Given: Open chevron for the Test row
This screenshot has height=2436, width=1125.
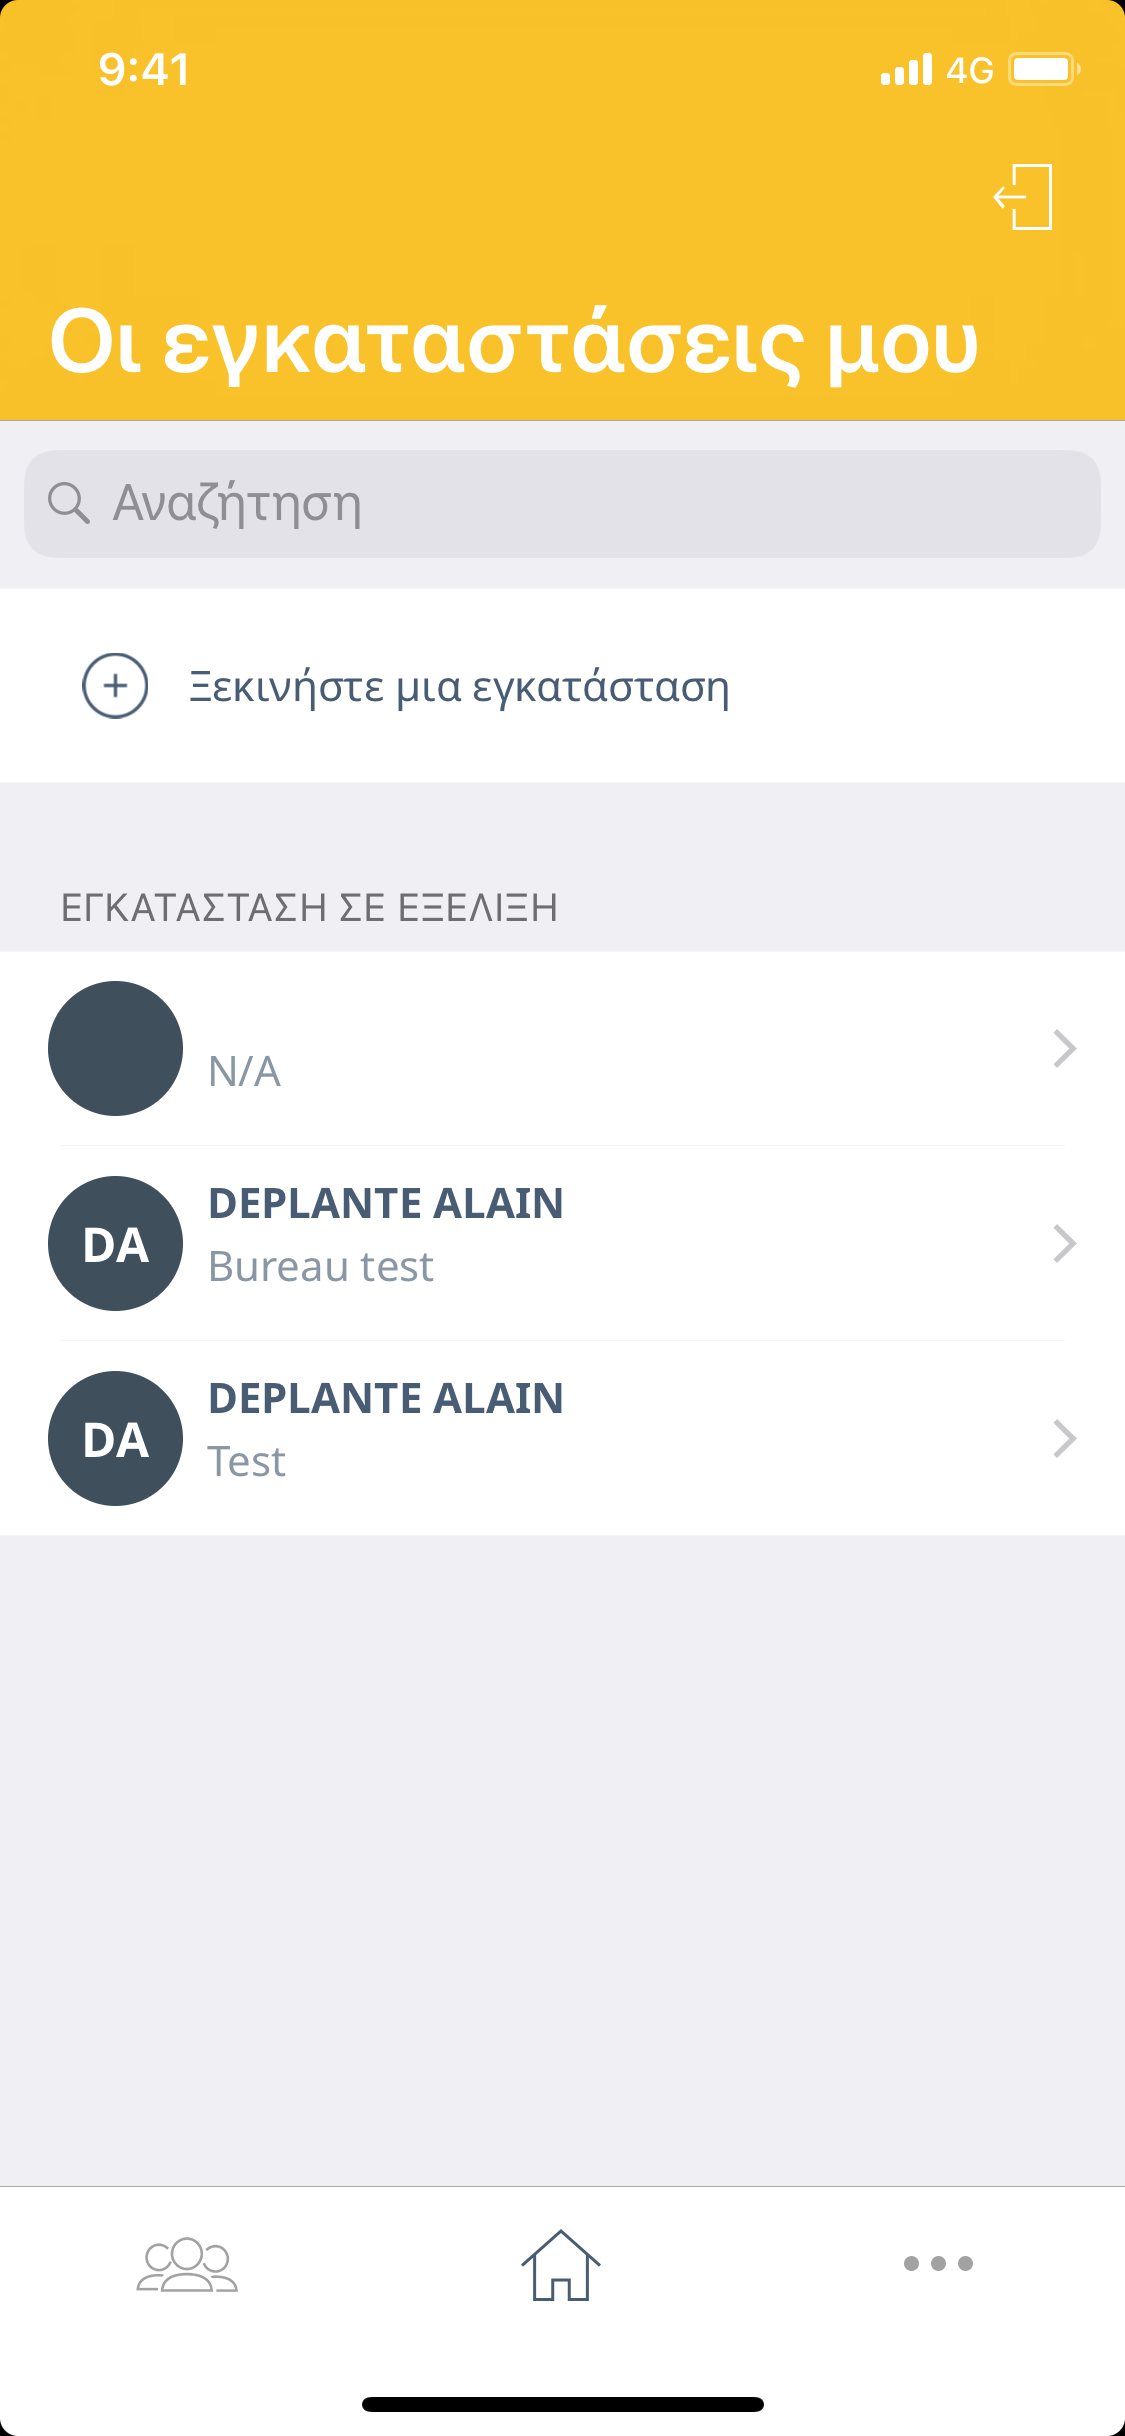Looking at the screenshot, I should 1064,1438.
